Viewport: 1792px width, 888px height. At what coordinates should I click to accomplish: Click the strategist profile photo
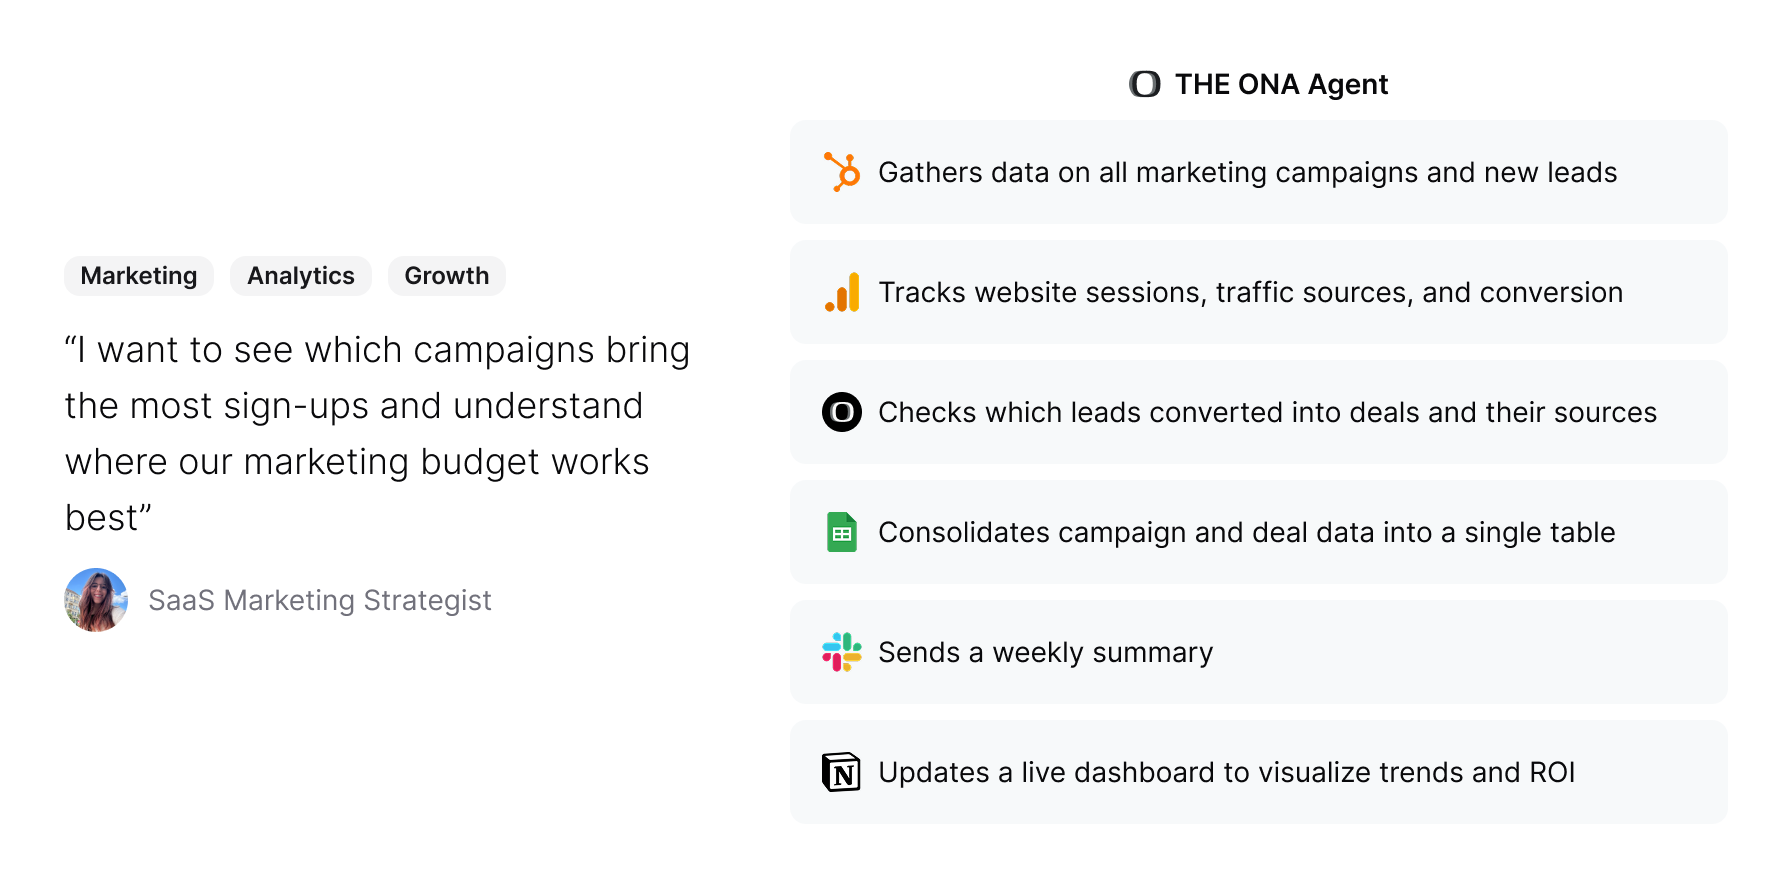coord(96,600)
